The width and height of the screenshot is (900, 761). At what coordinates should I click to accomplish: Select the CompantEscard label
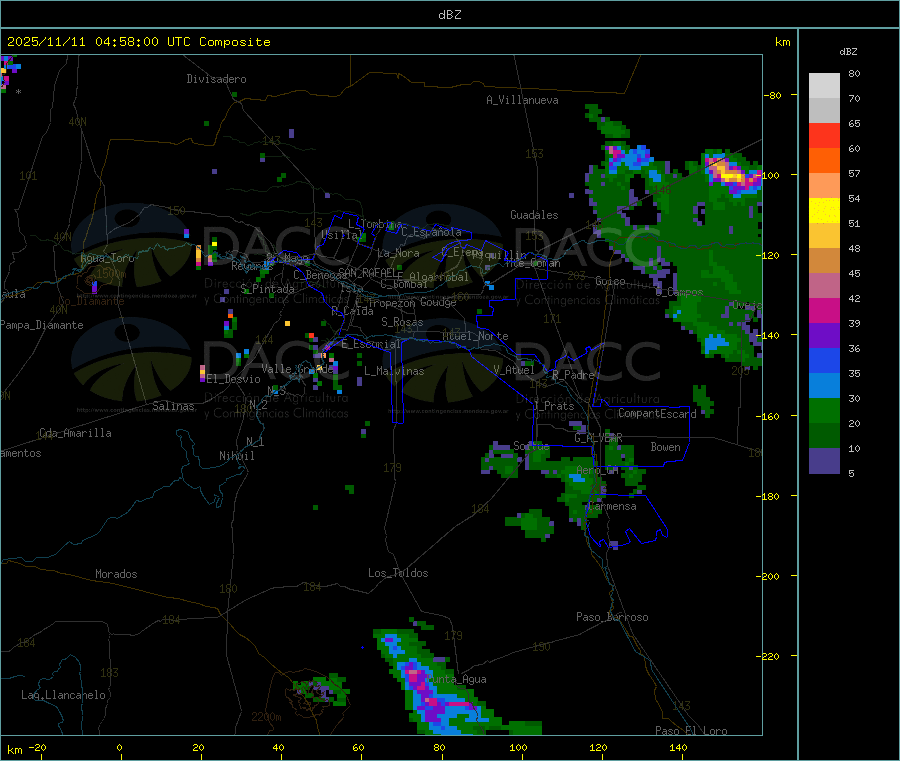tap(657, 413)
